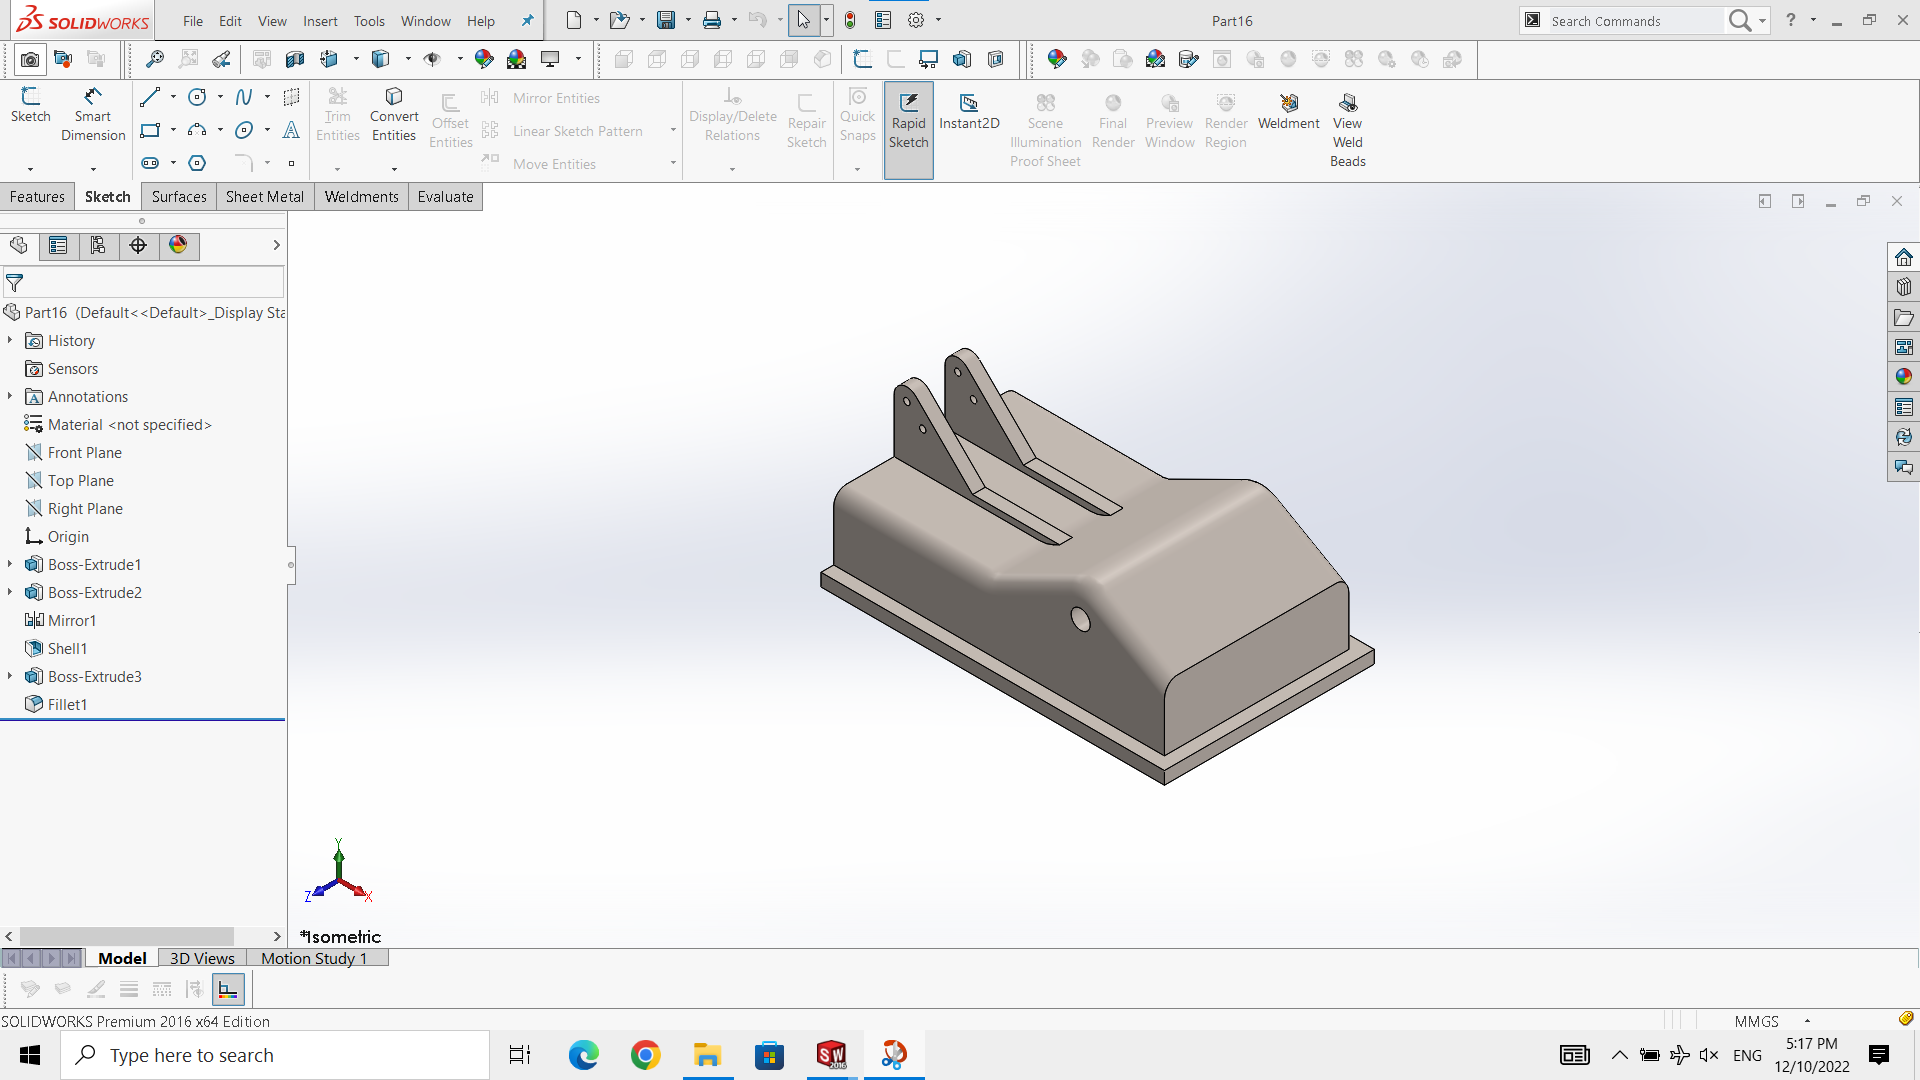
Task: Open Design Library in task pane
Action: pos(1903,287)
